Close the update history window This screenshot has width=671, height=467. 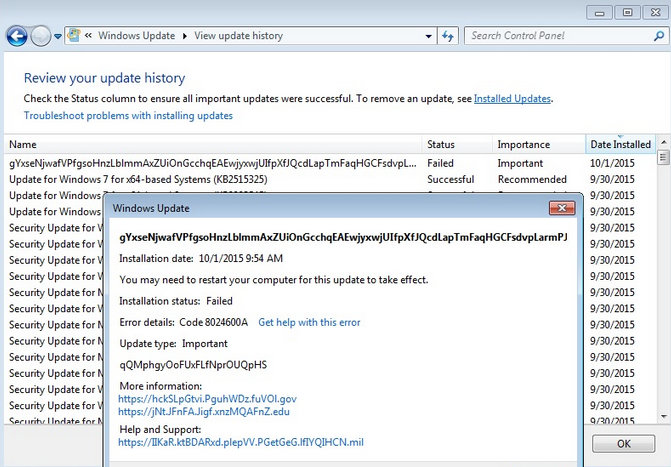tap(655, 12)
